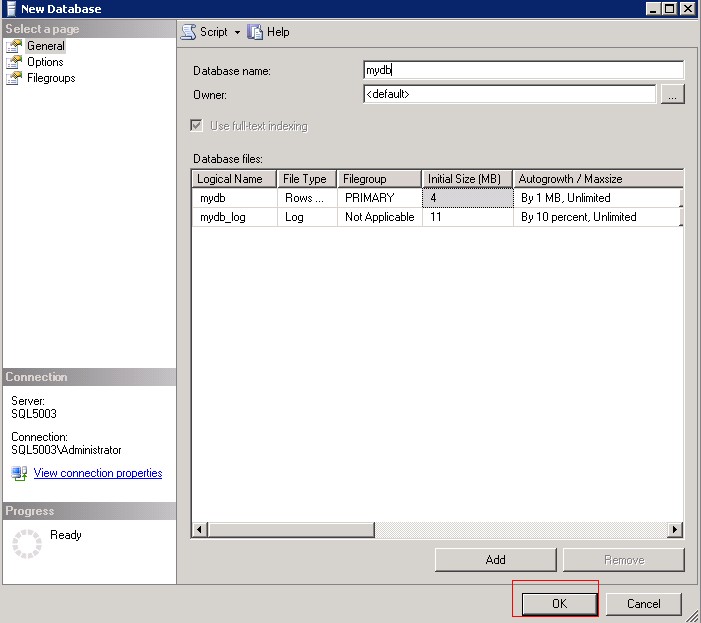Screen dimensions: 701x623
Task: Click the Script icon in the toolbar
Action: [x=188, y=32]
